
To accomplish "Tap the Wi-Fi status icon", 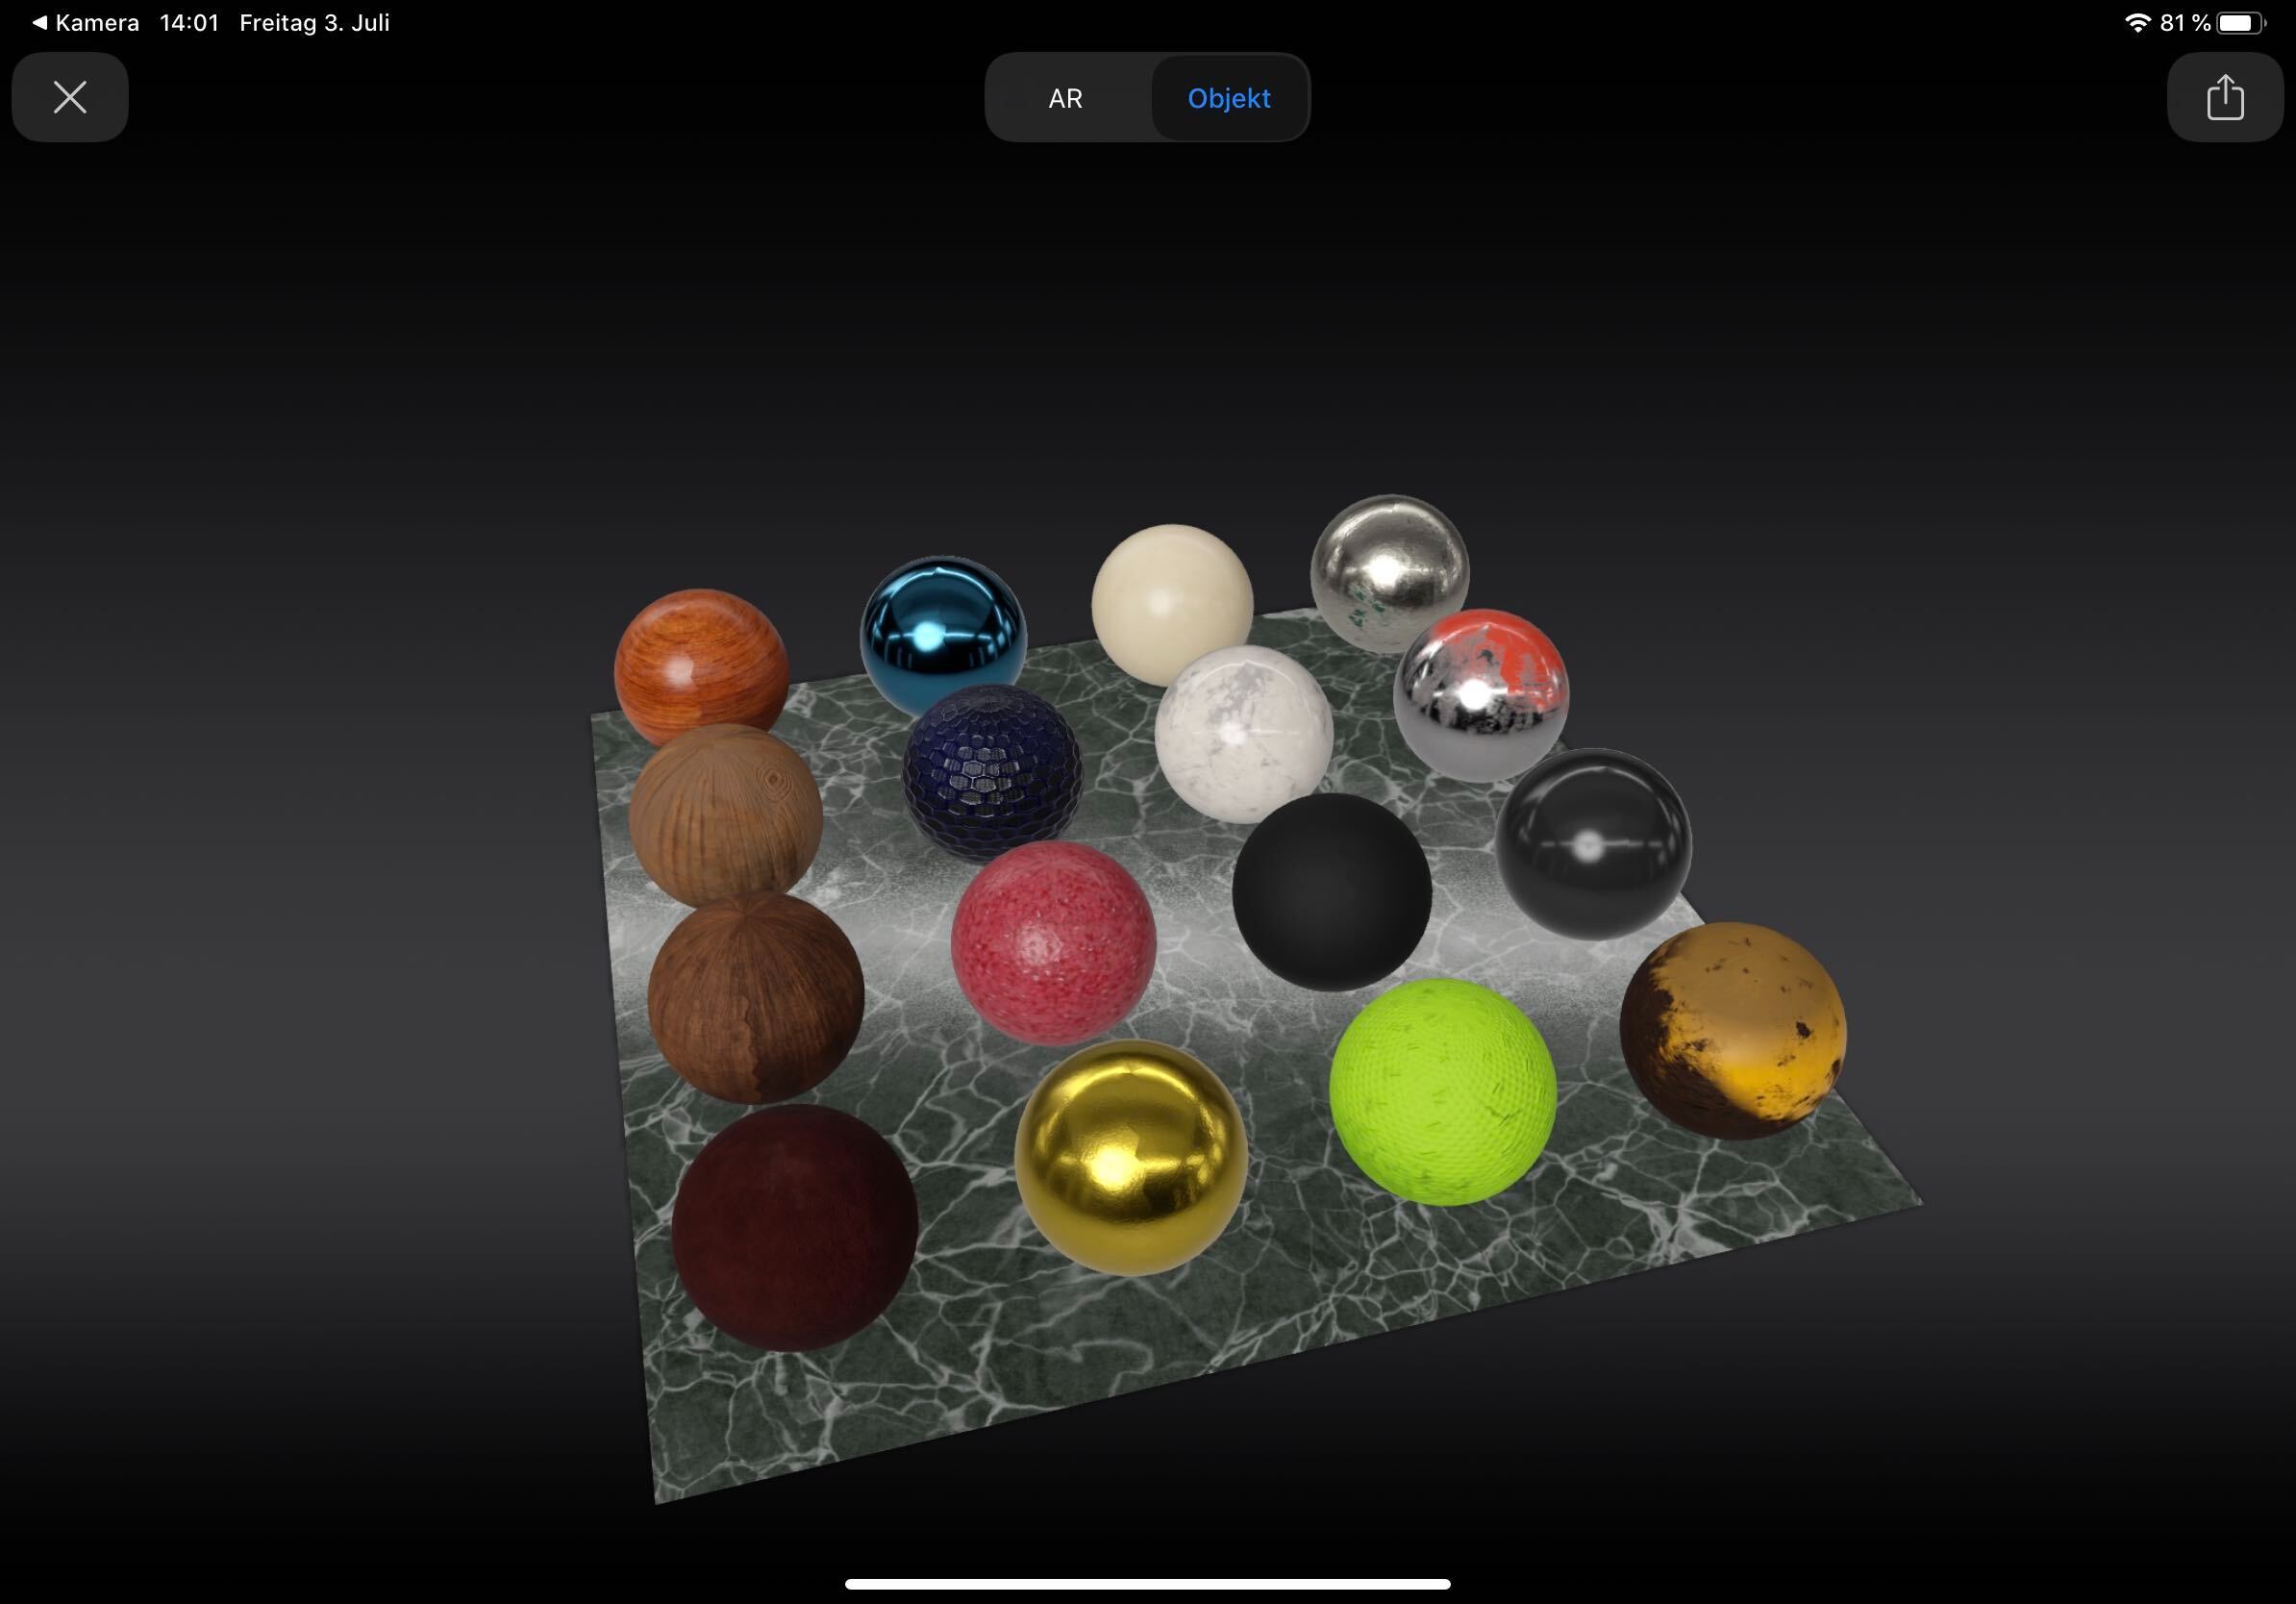I will click(2138, 21).
